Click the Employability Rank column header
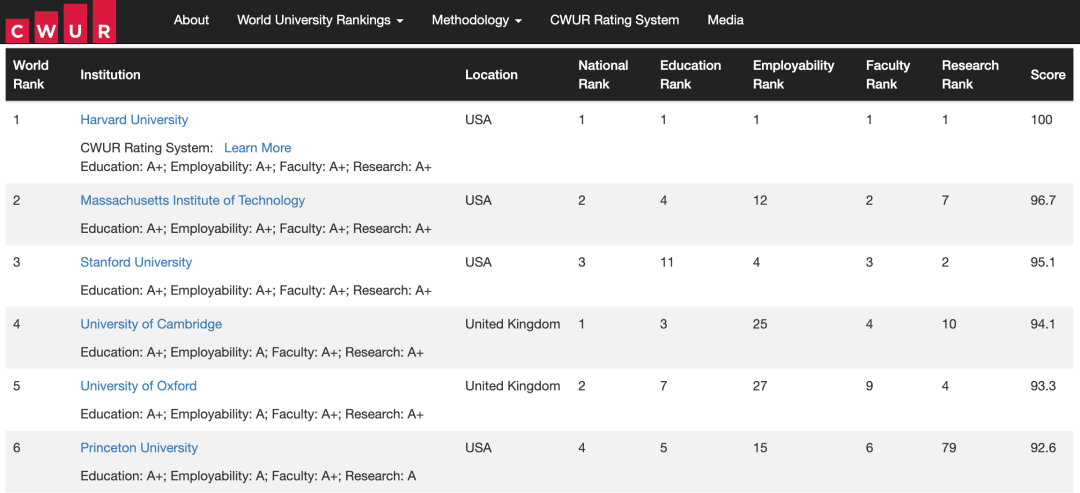Viewport: 1080px width, 493px height. [x=793, y=75]
